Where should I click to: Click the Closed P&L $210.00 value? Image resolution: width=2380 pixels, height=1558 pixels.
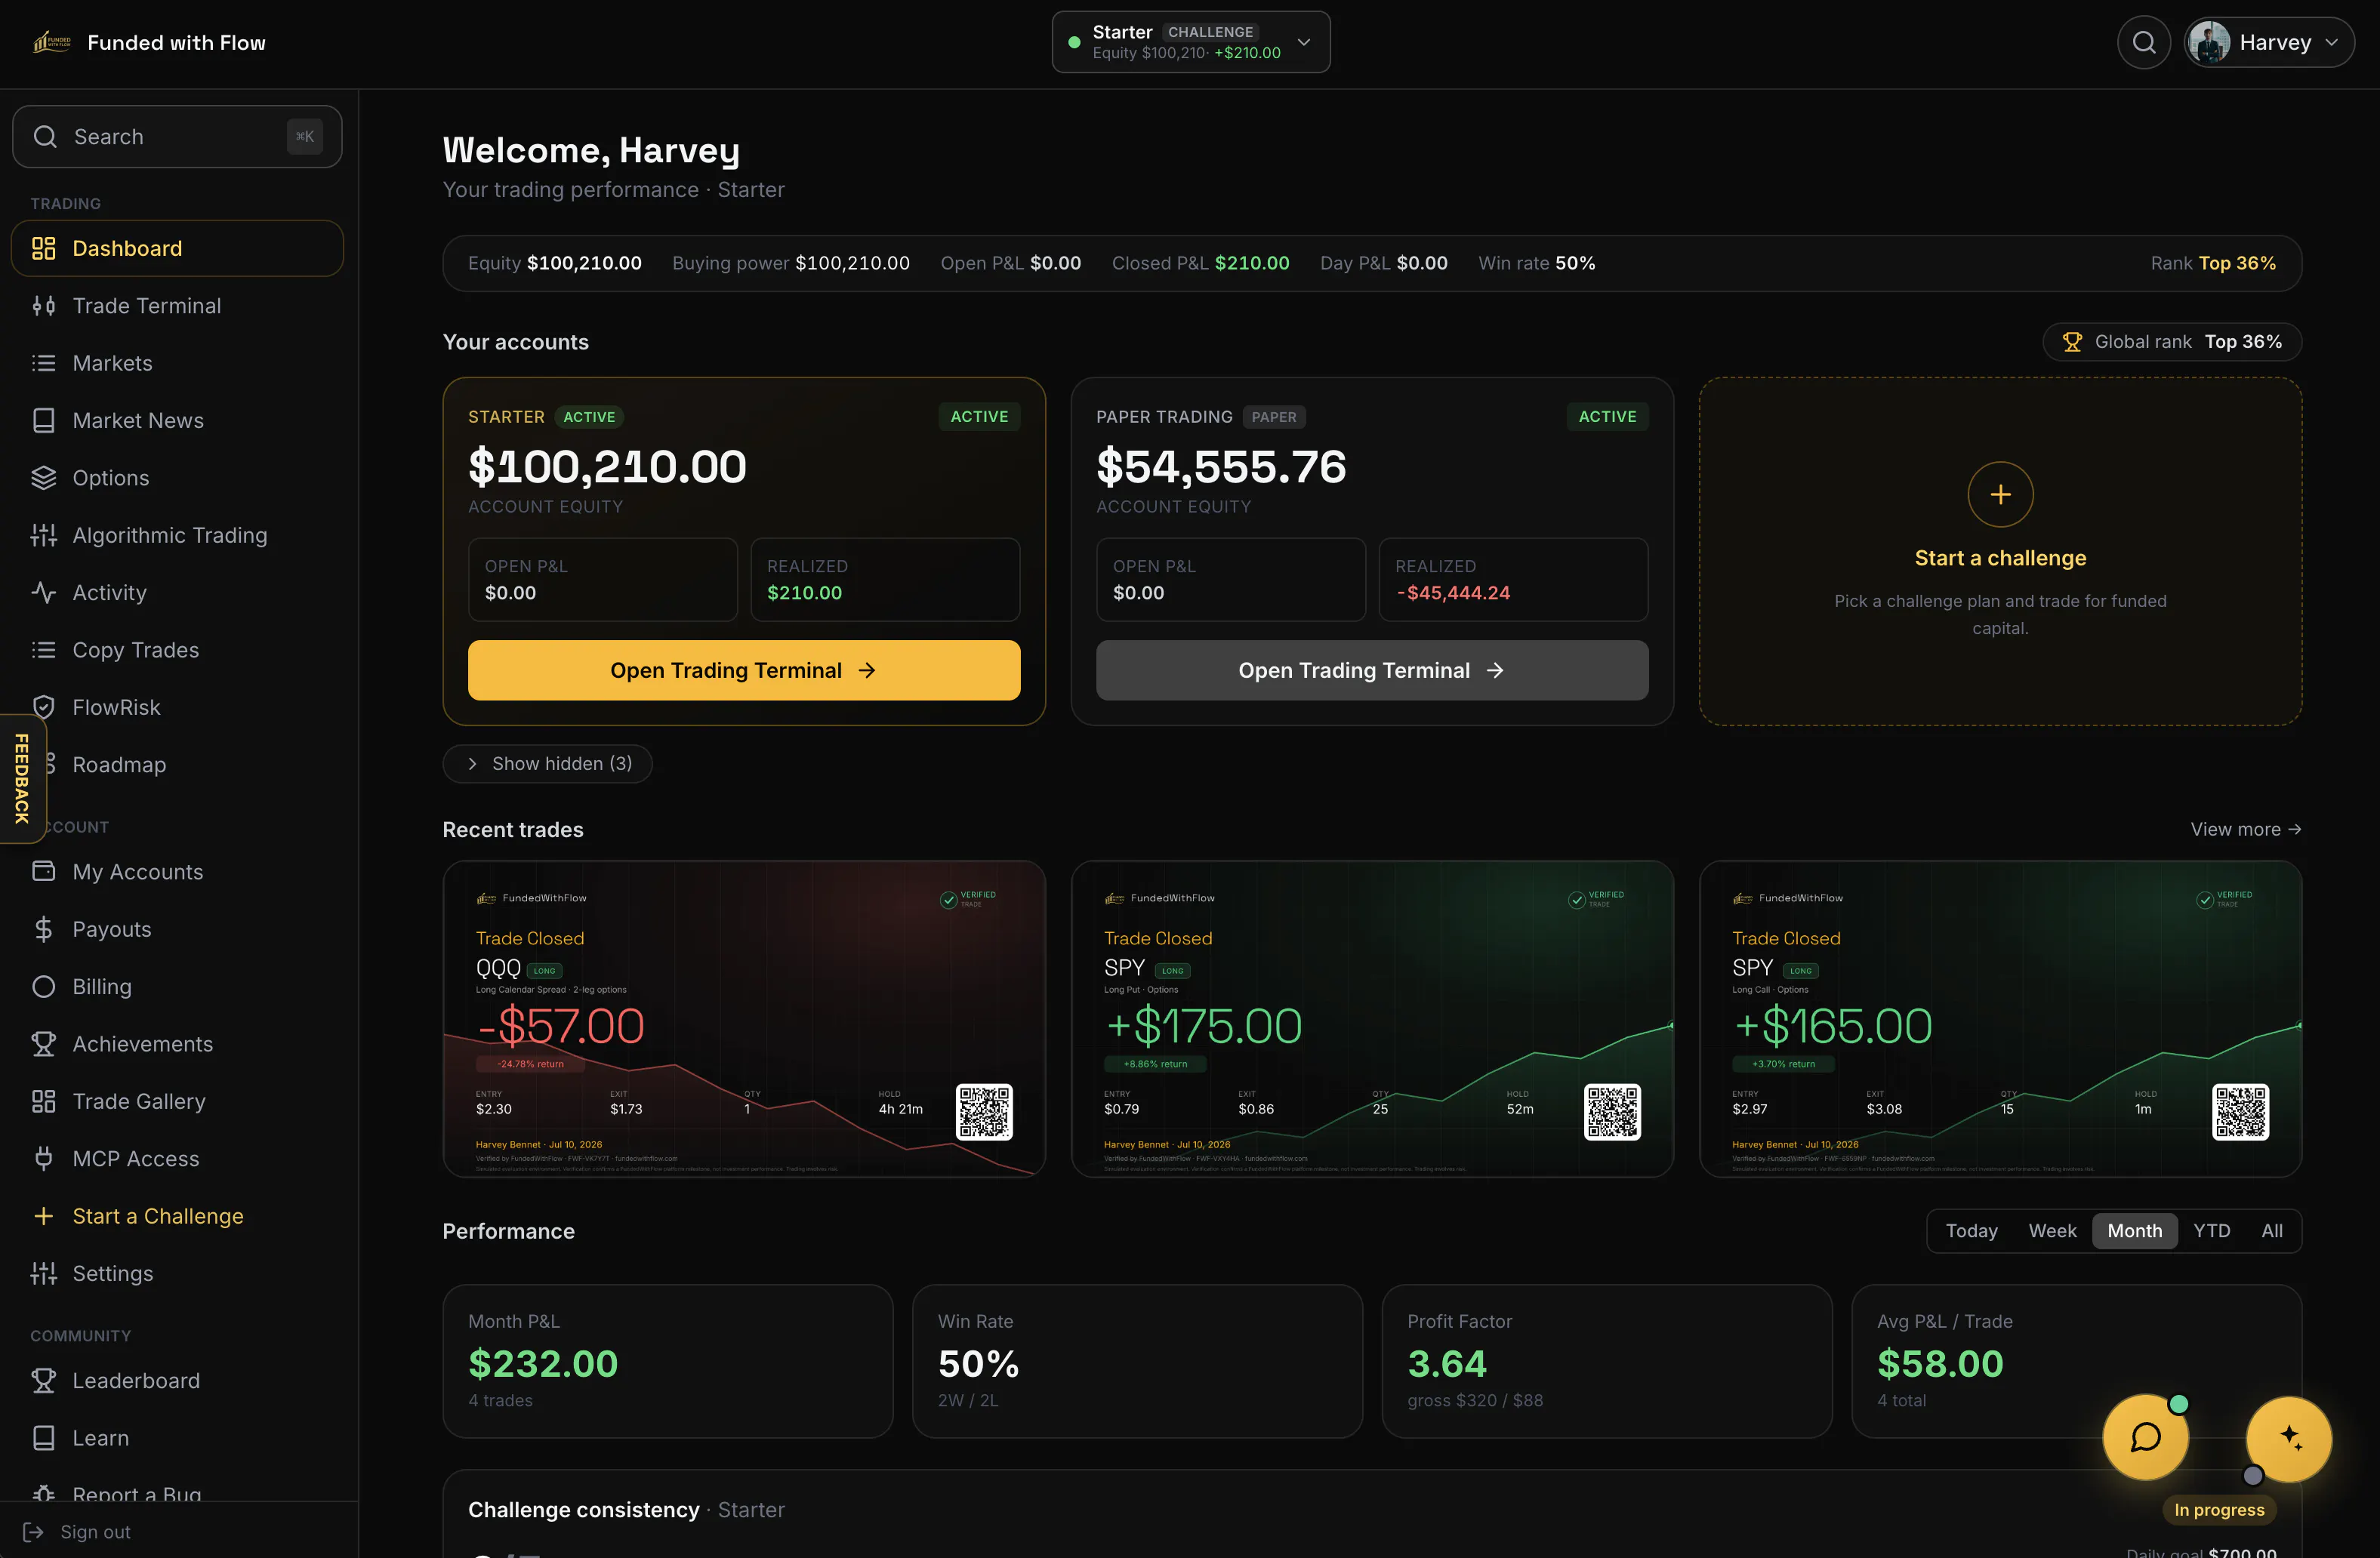[1252, 263]
